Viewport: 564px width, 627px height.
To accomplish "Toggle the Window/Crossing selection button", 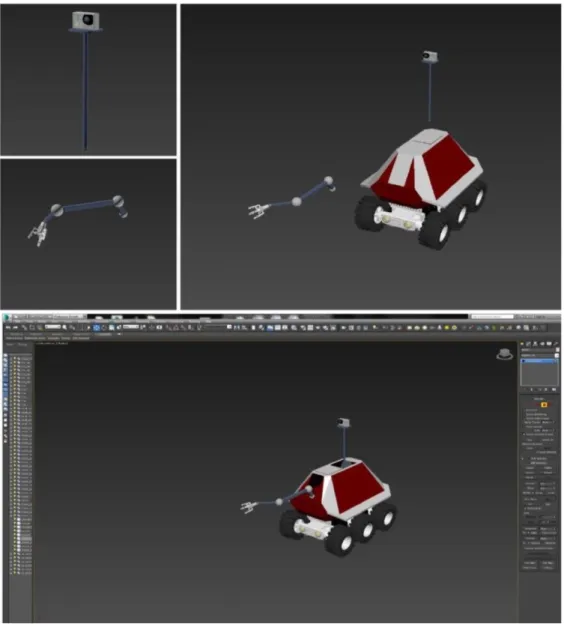I will click(x=88, y=327).
